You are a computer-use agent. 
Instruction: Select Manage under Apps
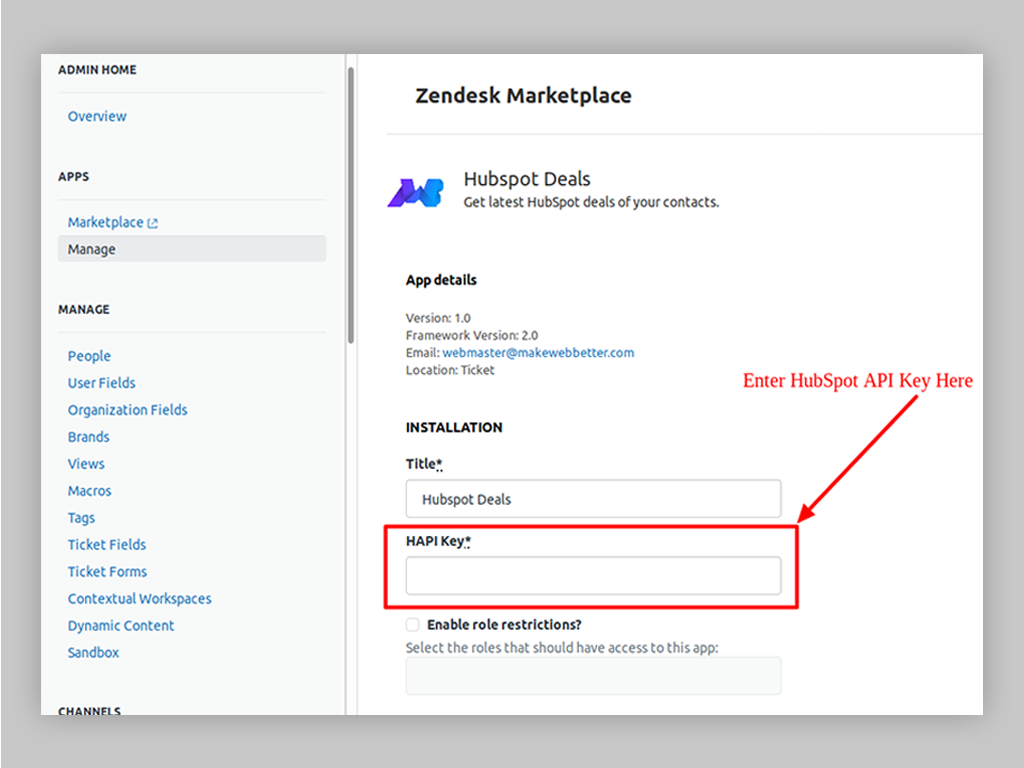pyautogui.click(x=92, y=249)
